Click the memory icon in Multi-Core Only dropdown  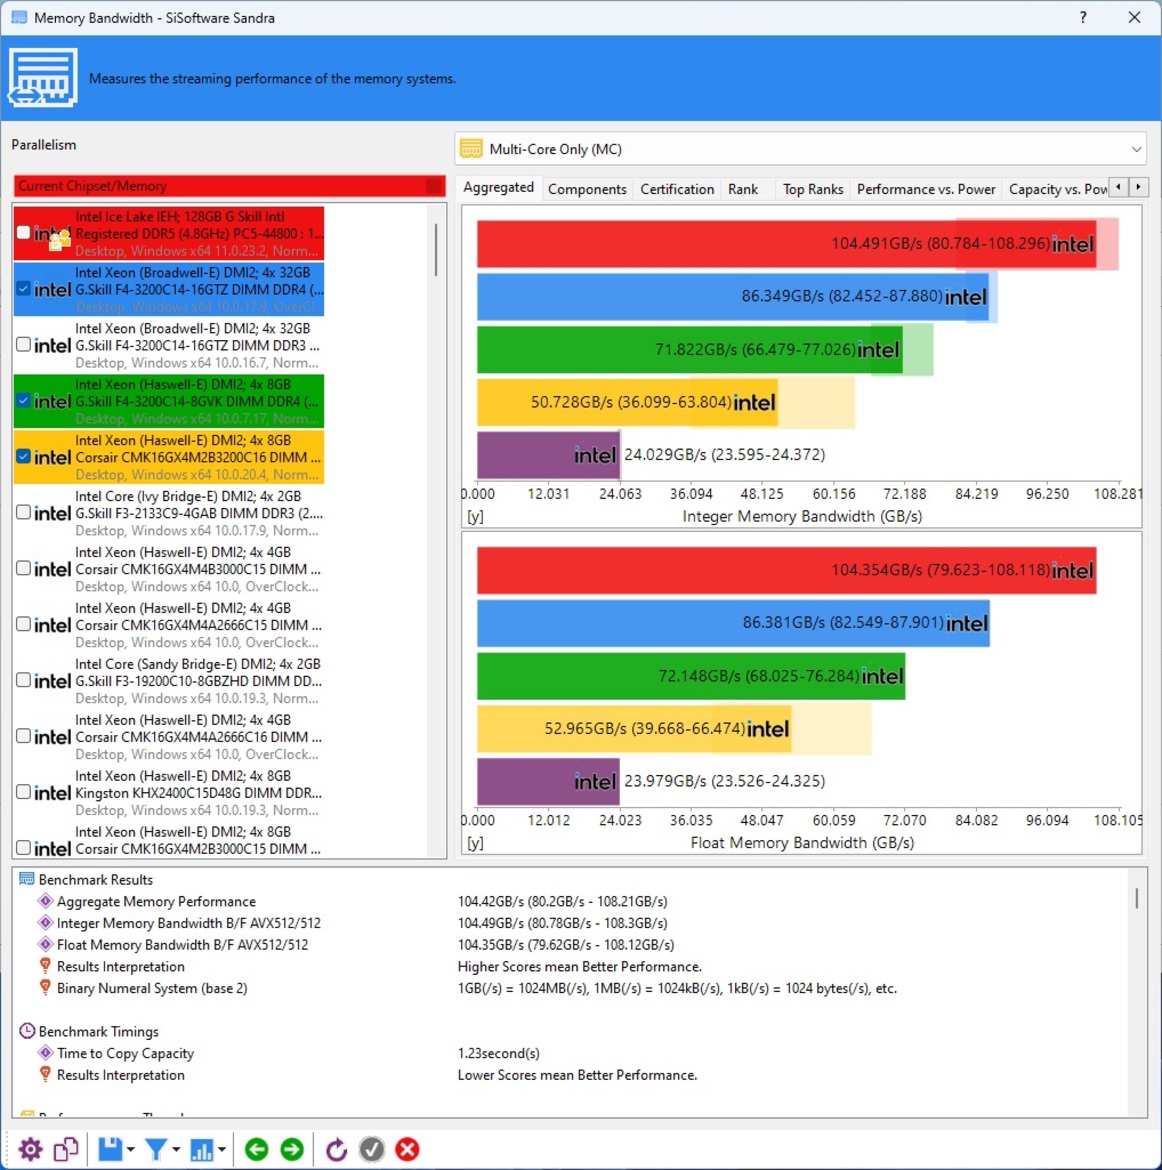click(471, 148)
